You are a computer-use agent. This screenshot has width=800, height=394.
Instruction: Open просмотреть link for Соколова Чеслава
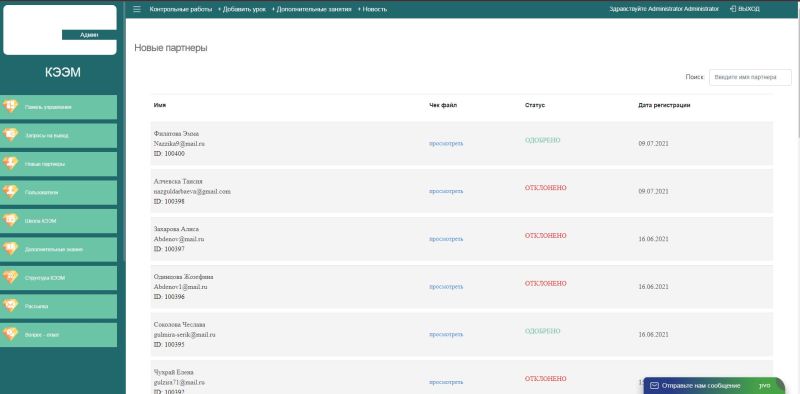click(x=446, y=334)
